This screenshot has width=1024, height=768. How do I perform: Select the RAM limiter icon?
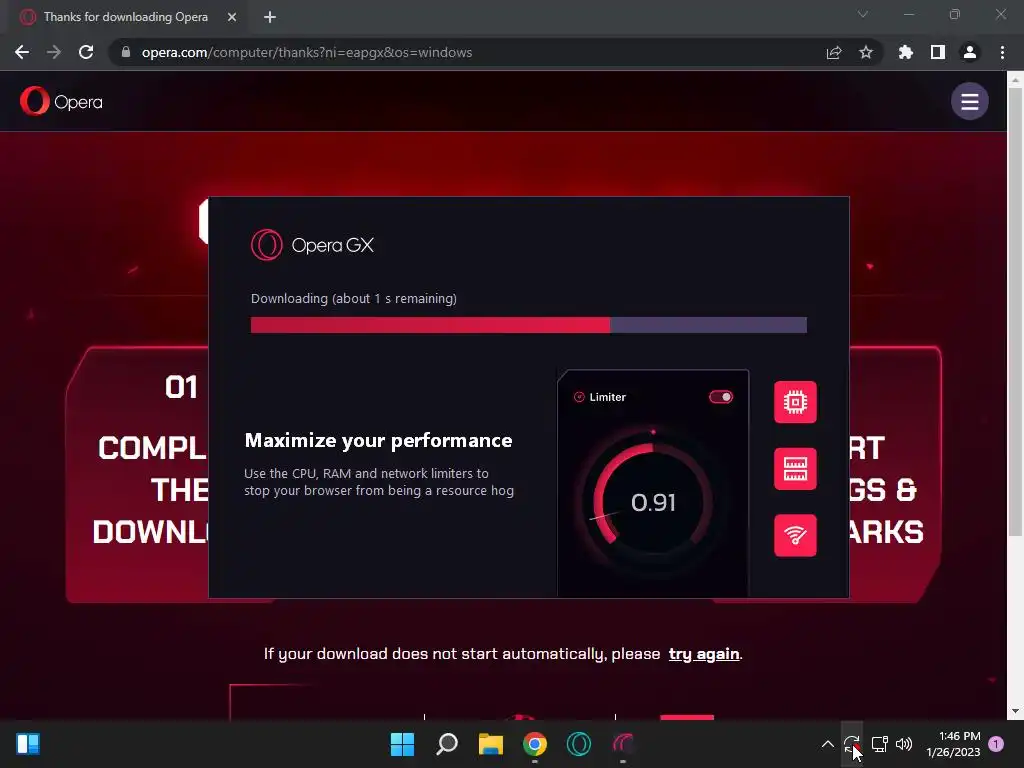pos(795,469)
